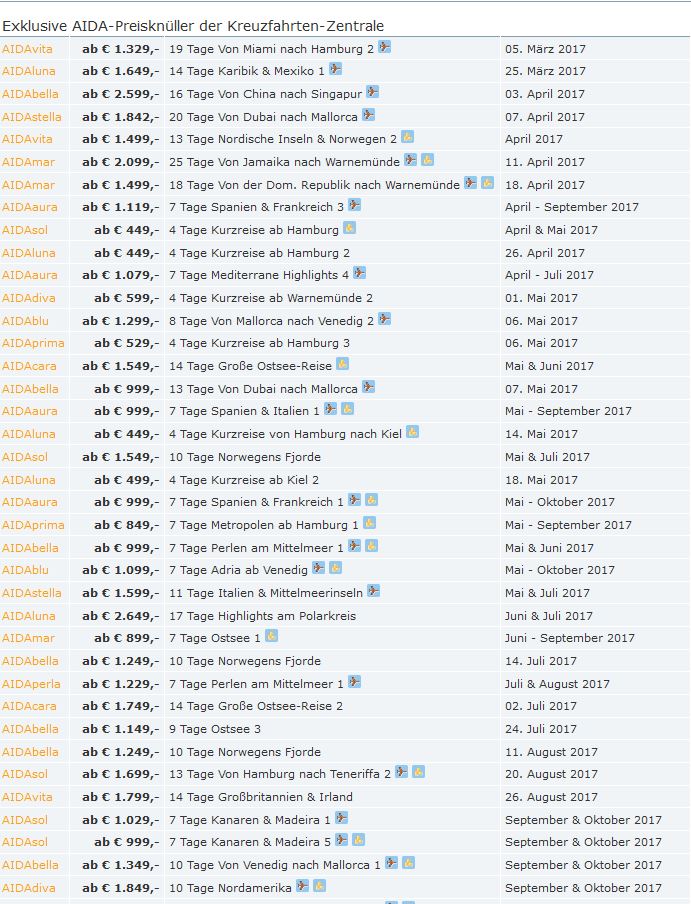Screen dimensions: 691x904
Task: Click '9 Tage Ostsee 3'
Action: (215, 729)
